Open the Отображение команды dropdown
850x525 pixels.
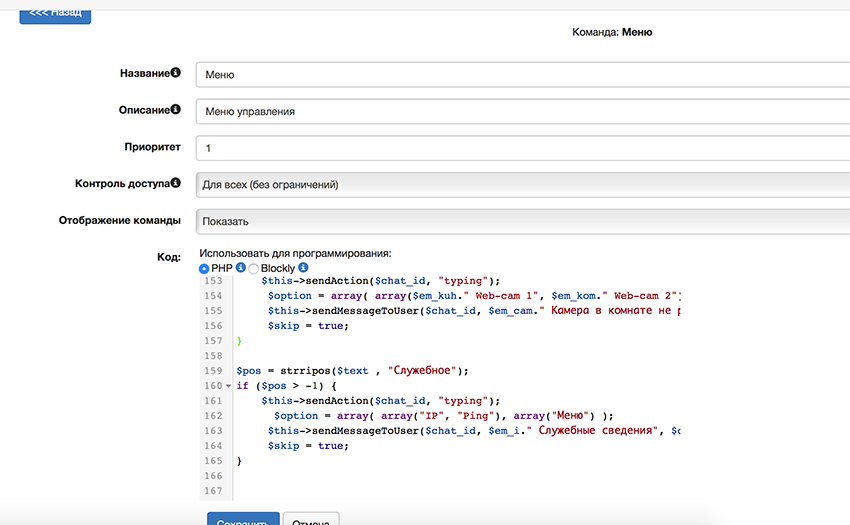pos(520,221)
